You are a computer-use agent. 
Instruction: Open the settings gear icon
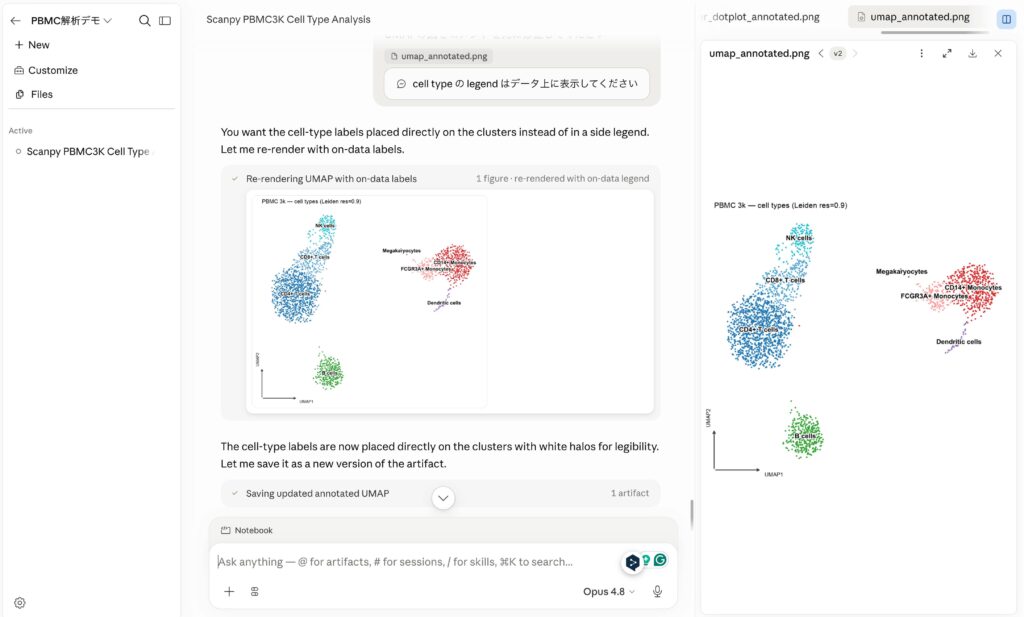20,603
